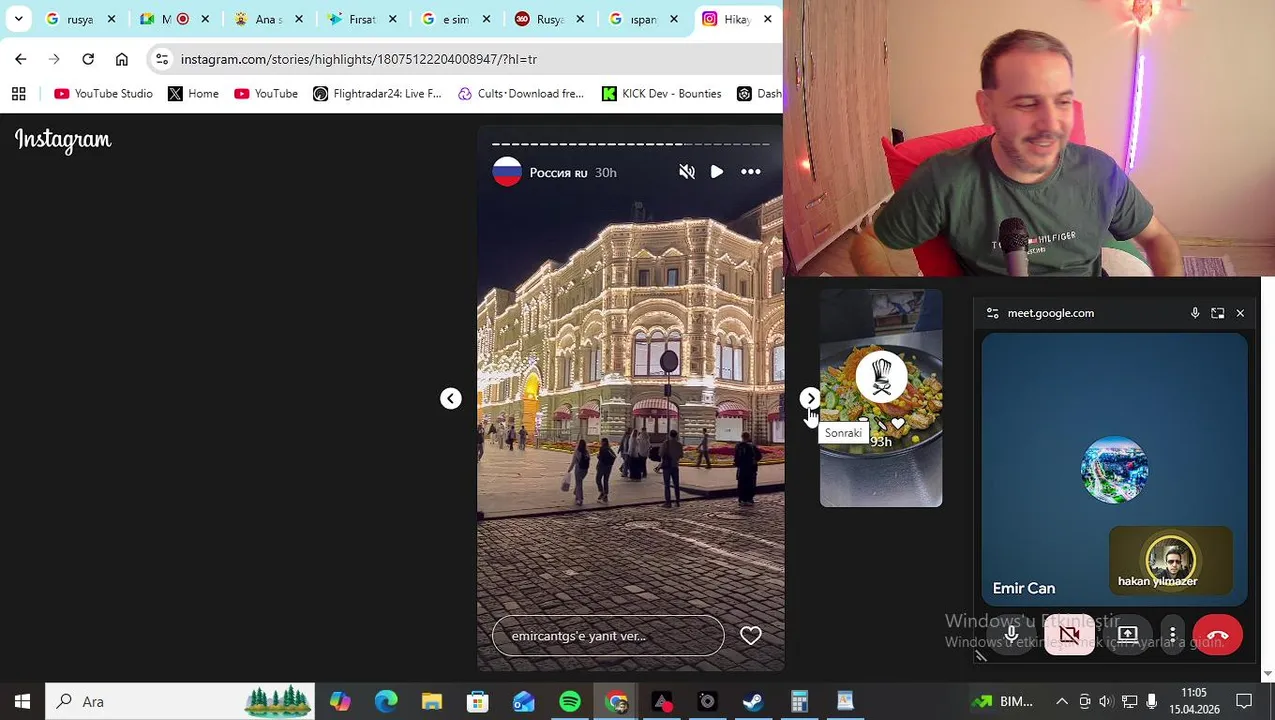The image size is (1275, 720).
Task: Return to tab from Meet picture-in-picture
Action: (1217, 313)
